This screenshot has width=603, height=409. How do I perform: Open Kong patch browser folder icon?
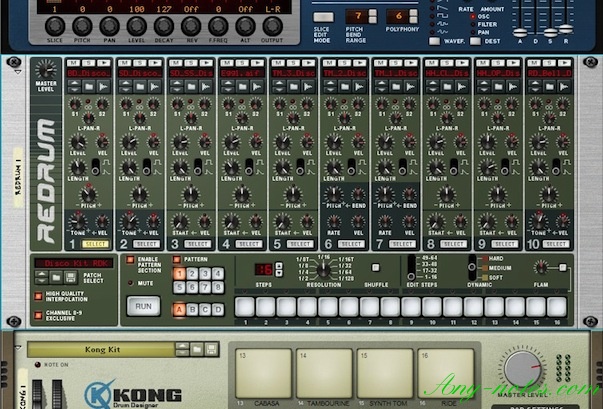pos(197,349)
